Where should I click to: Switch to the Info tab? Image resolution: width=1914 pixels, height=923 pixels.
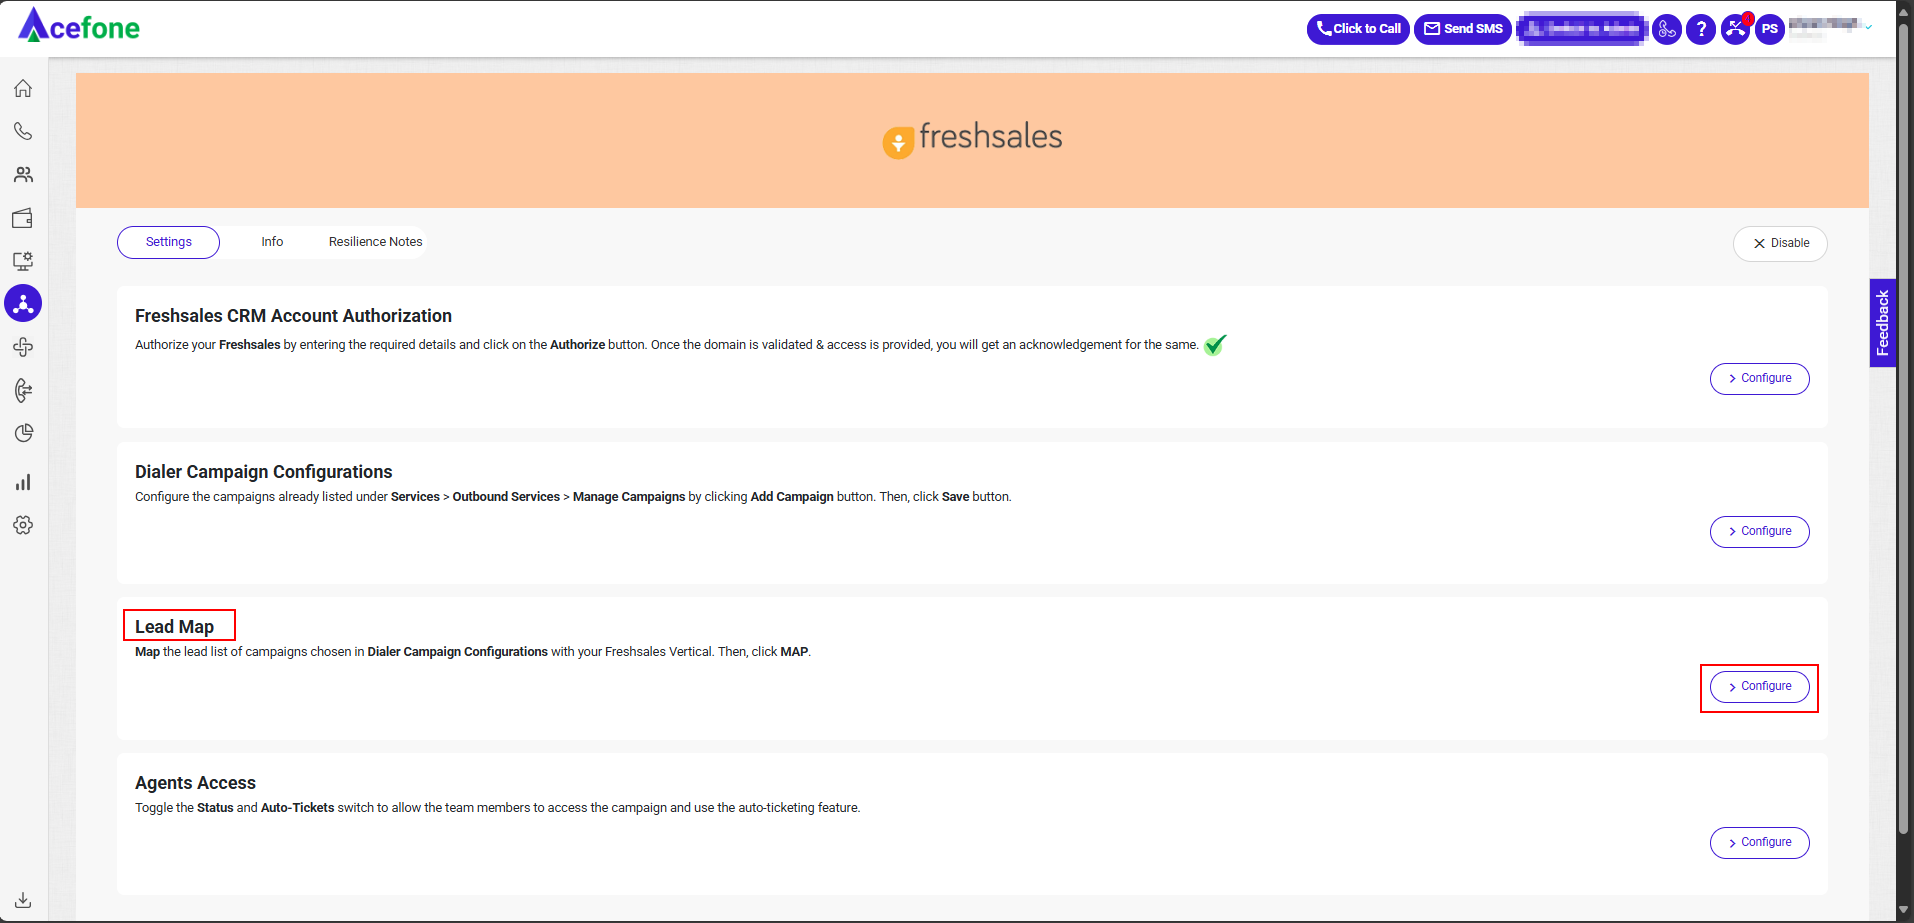coord(272,242)
